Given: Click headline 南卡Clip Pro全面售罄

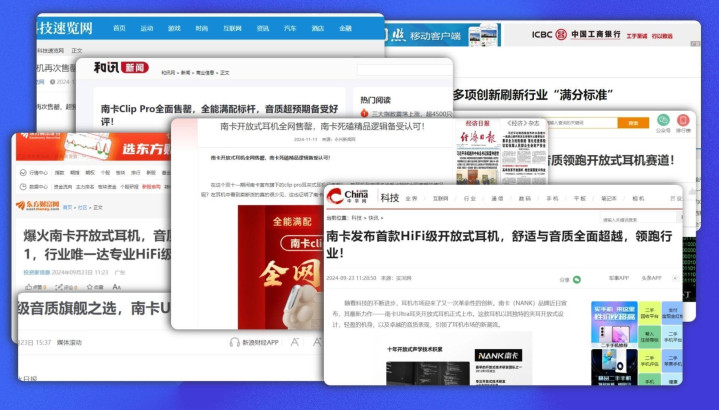Looking at the screenshot, I should (219, 115).
